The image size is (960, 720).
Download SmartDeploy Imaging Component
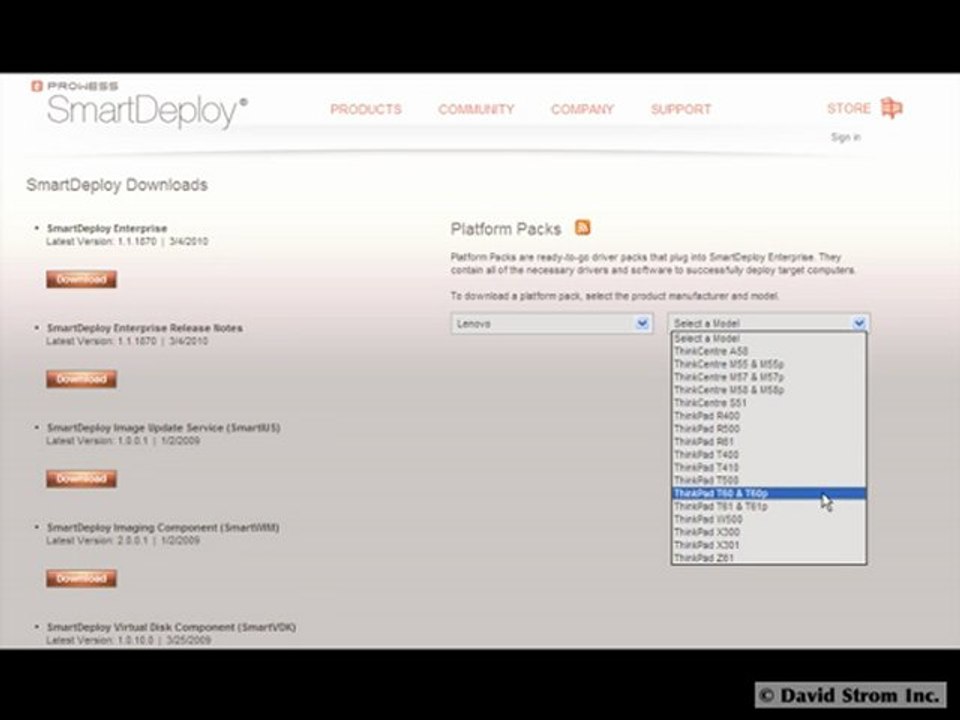pos(81,578)
